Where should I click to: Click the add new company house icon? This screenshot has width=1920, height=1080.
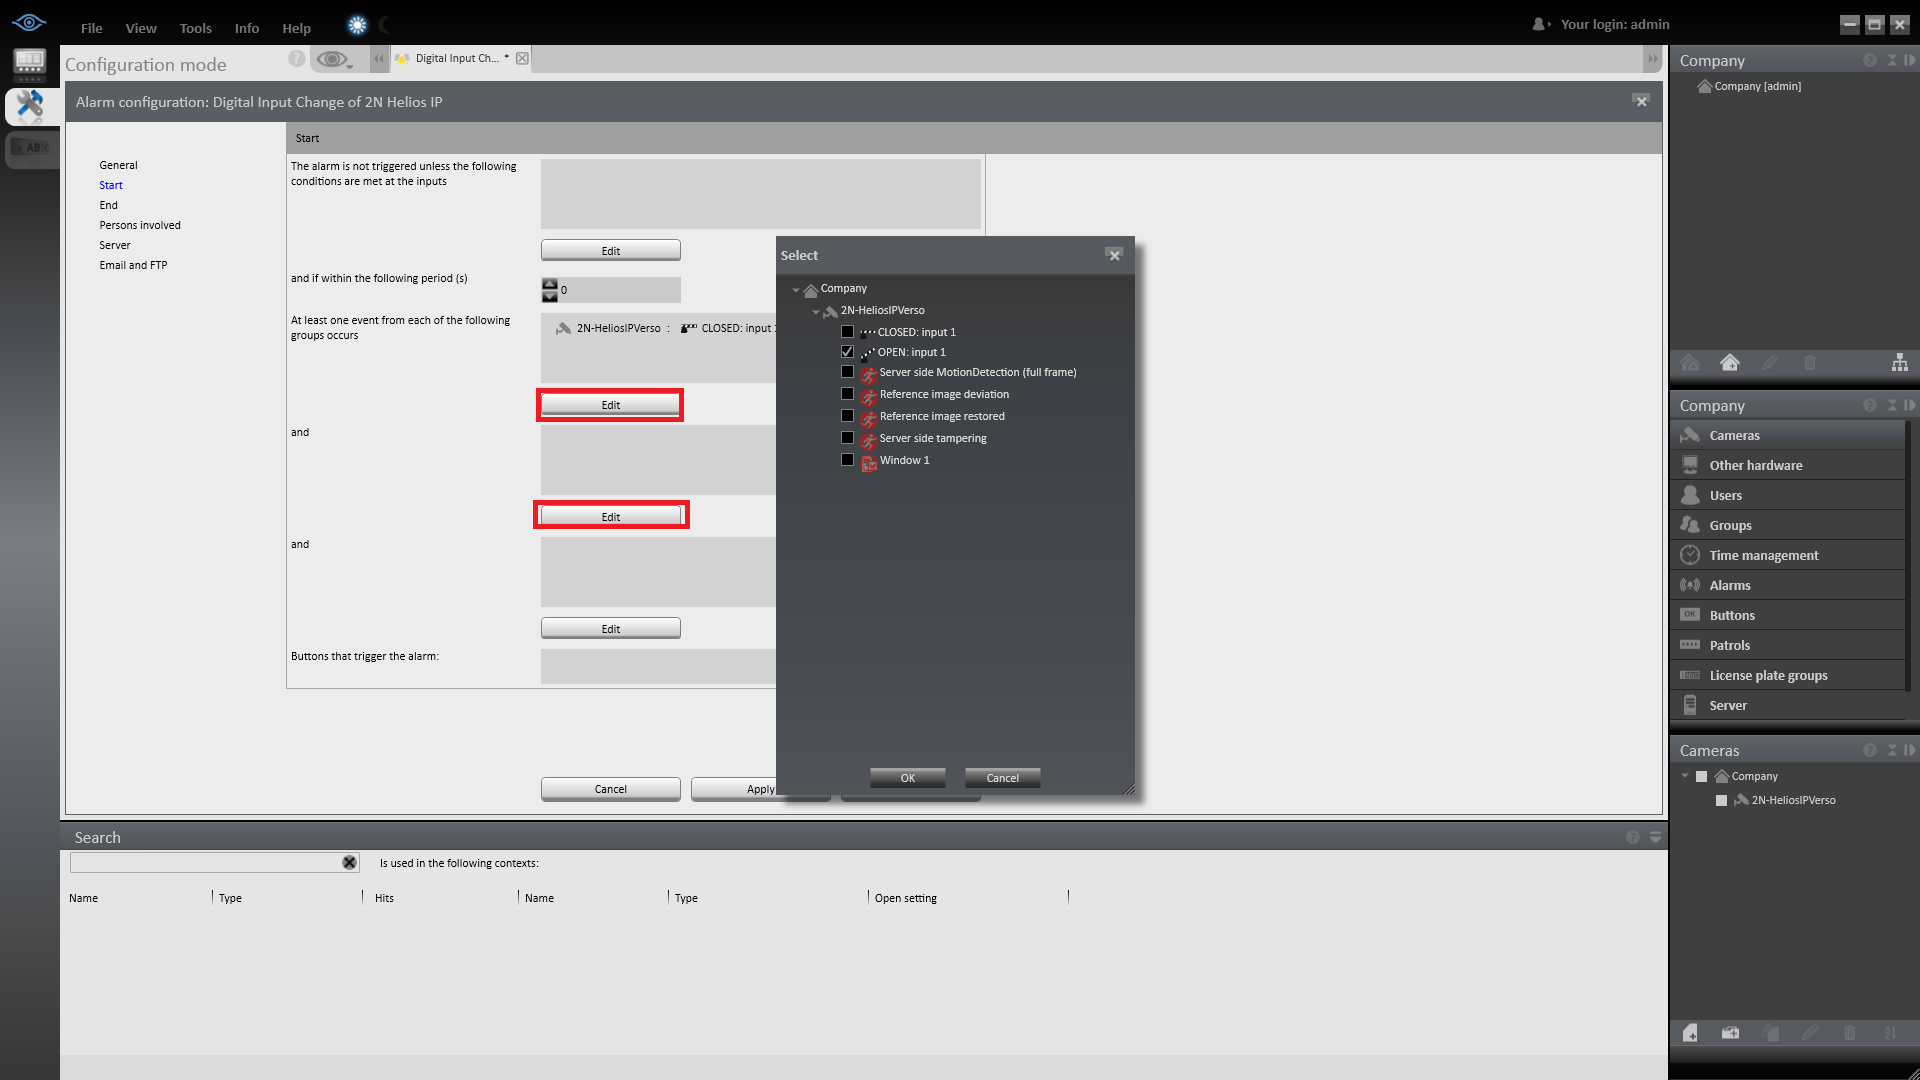[x=1729, y=363]
